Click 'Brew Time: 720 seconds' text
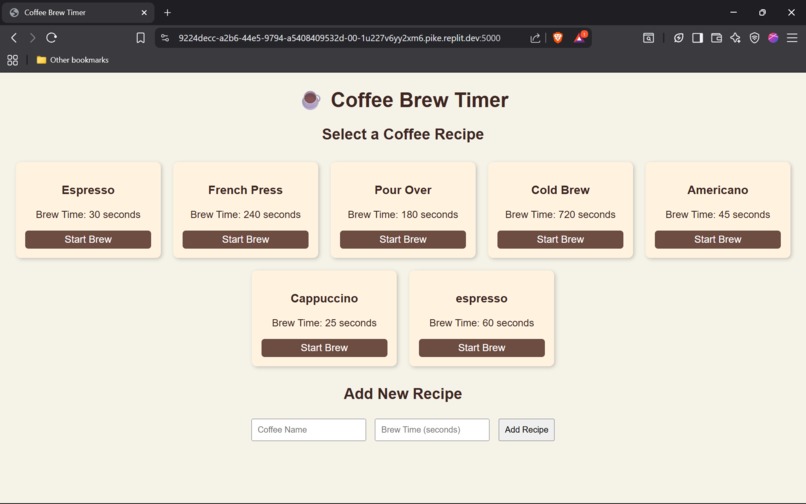This screenshot has height=504, width=806. pyautogui.click(x=560, y=214)
